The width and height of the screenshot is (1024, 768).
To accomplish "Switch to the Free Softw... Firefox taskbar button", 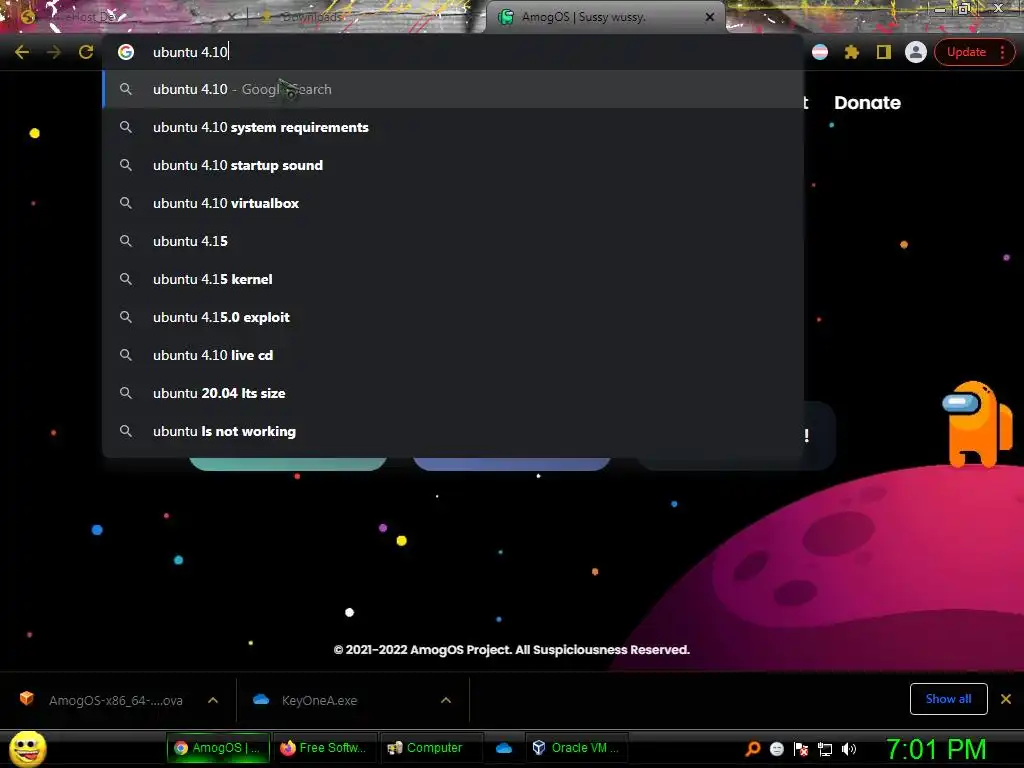I will pyautogui.click(x=323, y=748).
